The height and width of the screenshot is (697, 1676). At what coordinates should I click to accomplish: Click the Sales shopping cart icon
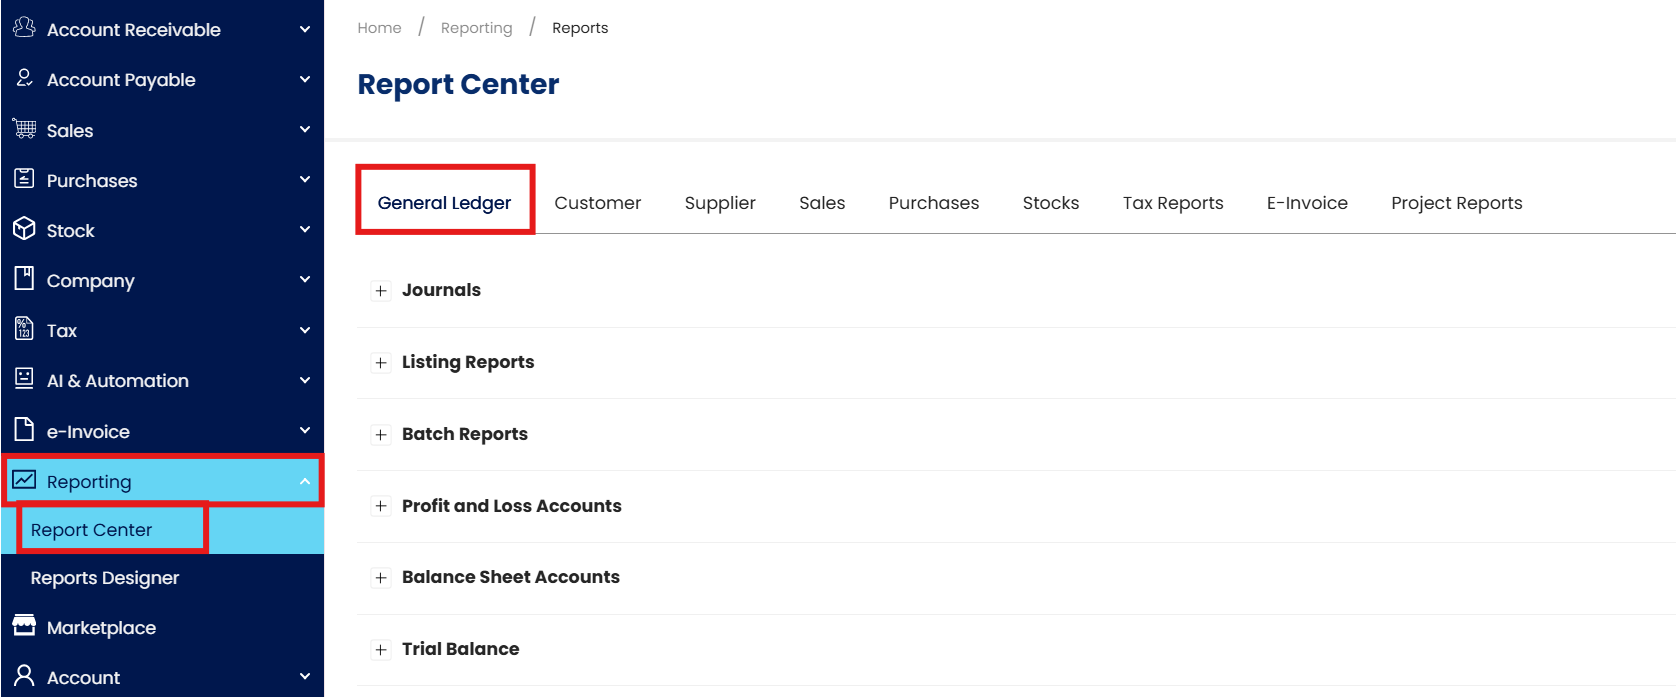(x=24, y=129)
